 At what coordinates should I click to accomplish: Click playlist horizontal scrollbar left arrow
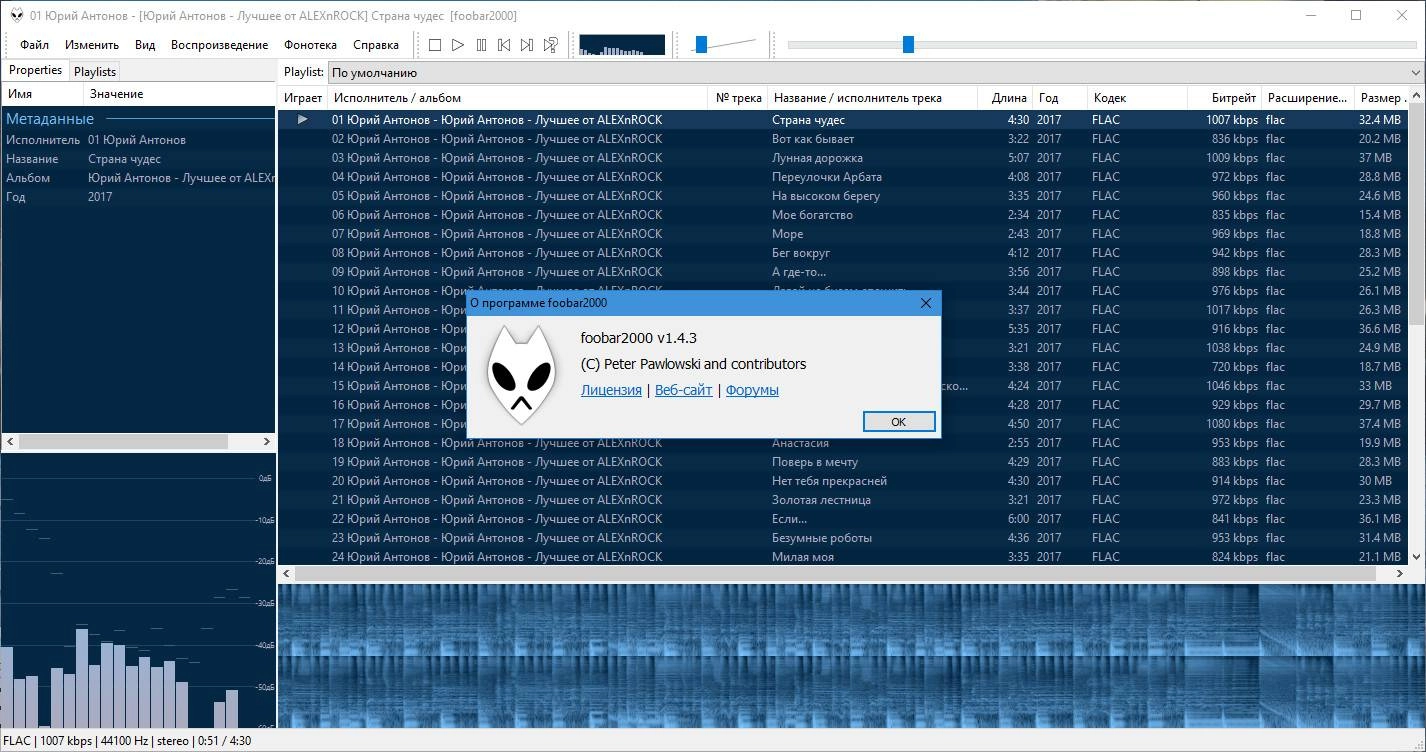click(287, 574)
